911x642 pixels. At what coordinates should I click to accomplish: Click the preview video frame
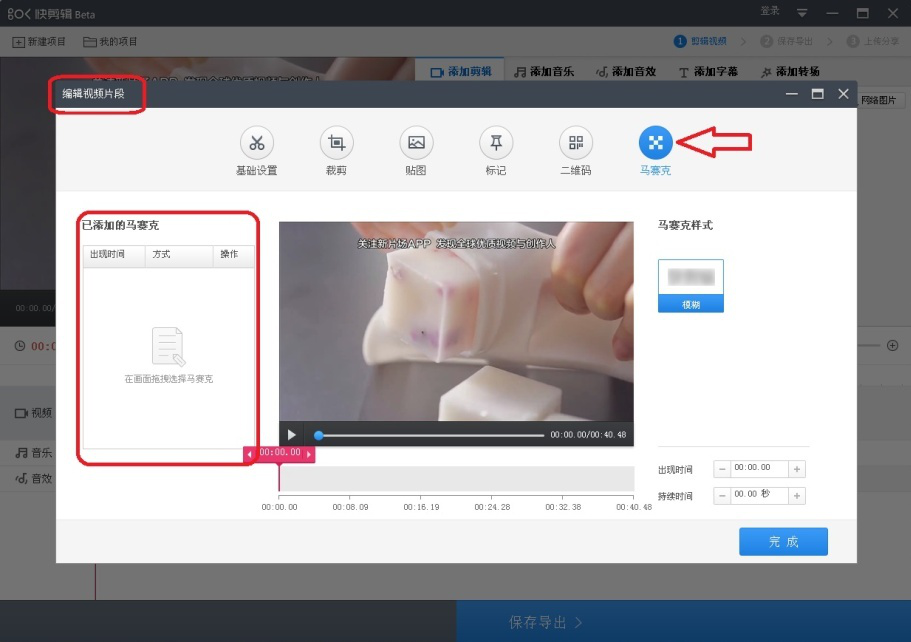pyautogui.click(x=456, y=321)
